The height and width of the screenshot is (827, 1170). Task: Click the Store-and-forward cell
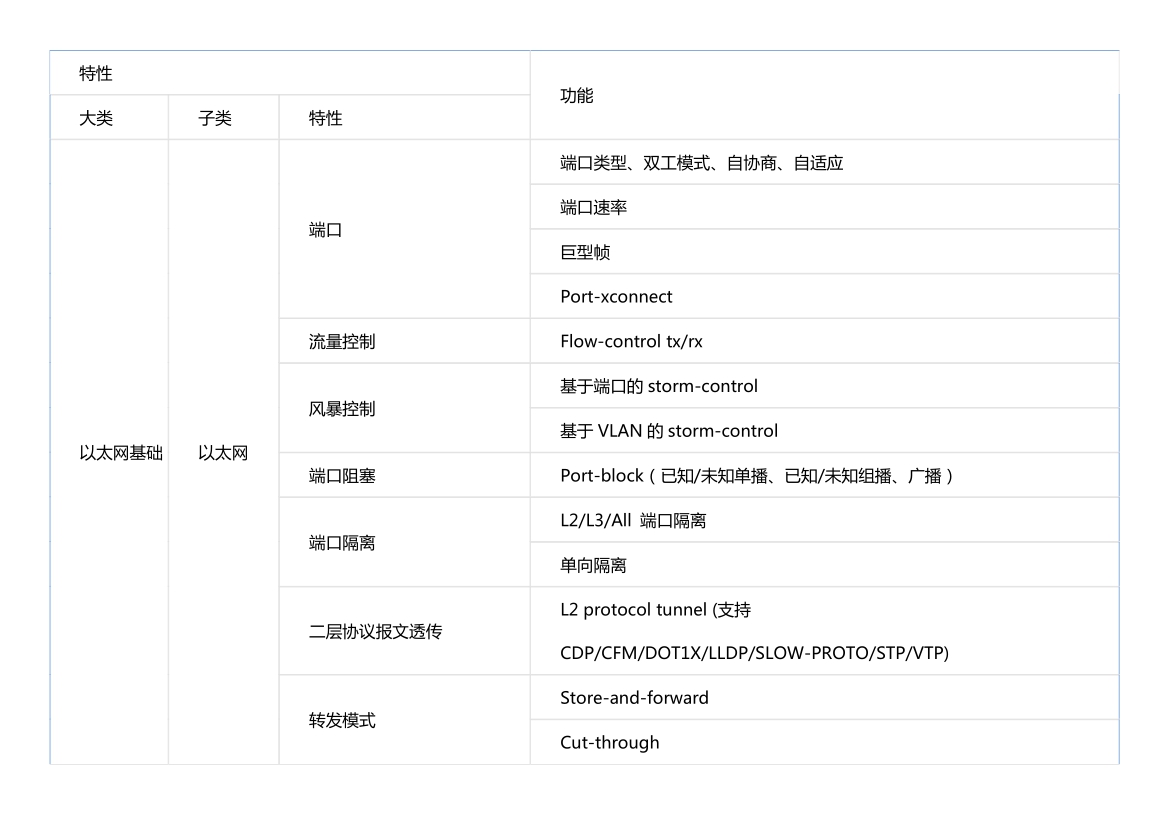(x=825, y=698)
